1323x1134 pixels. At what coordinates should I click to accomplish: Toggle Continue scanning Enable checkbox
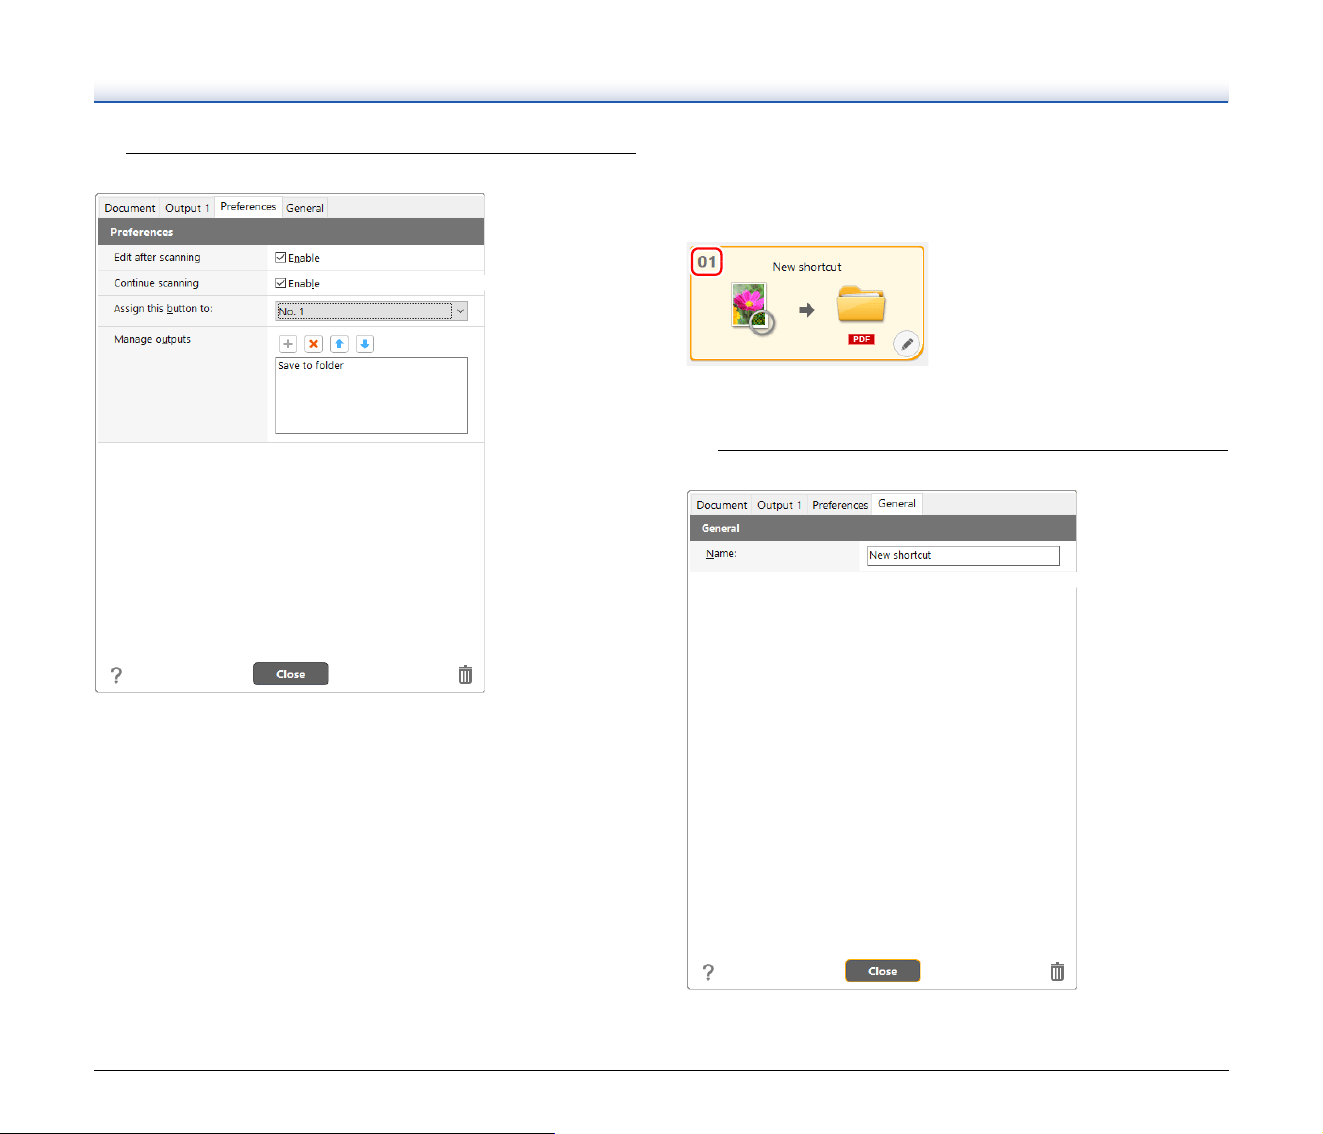coord(281,284)
